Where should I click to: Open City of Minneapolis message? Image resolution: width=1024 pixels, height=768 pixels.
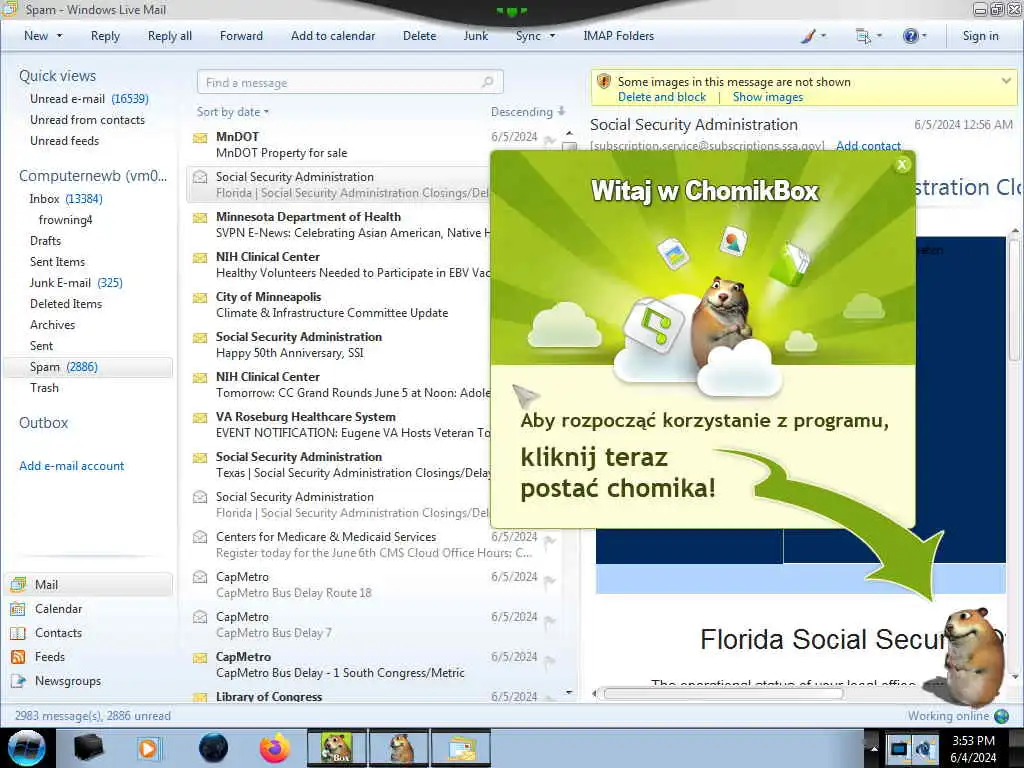(x=340, y=304)
